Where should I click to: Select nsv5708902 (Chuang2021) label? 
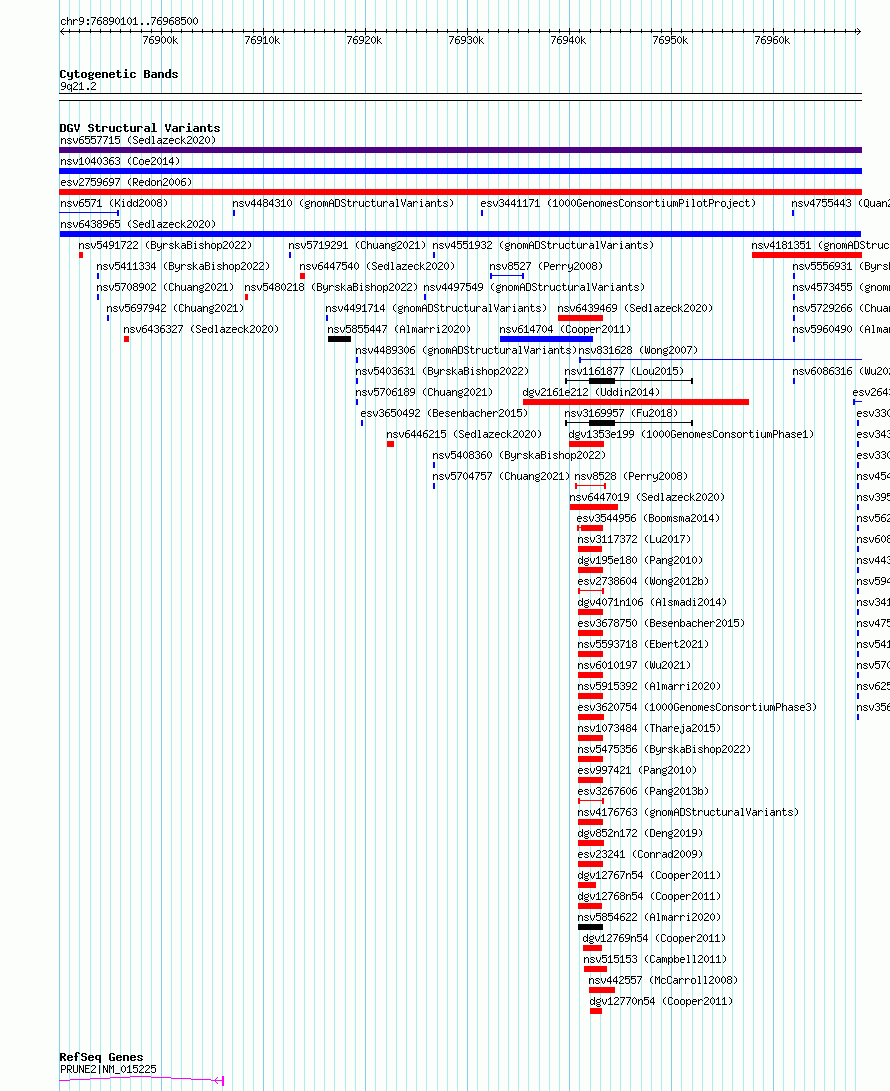point(165,287)
